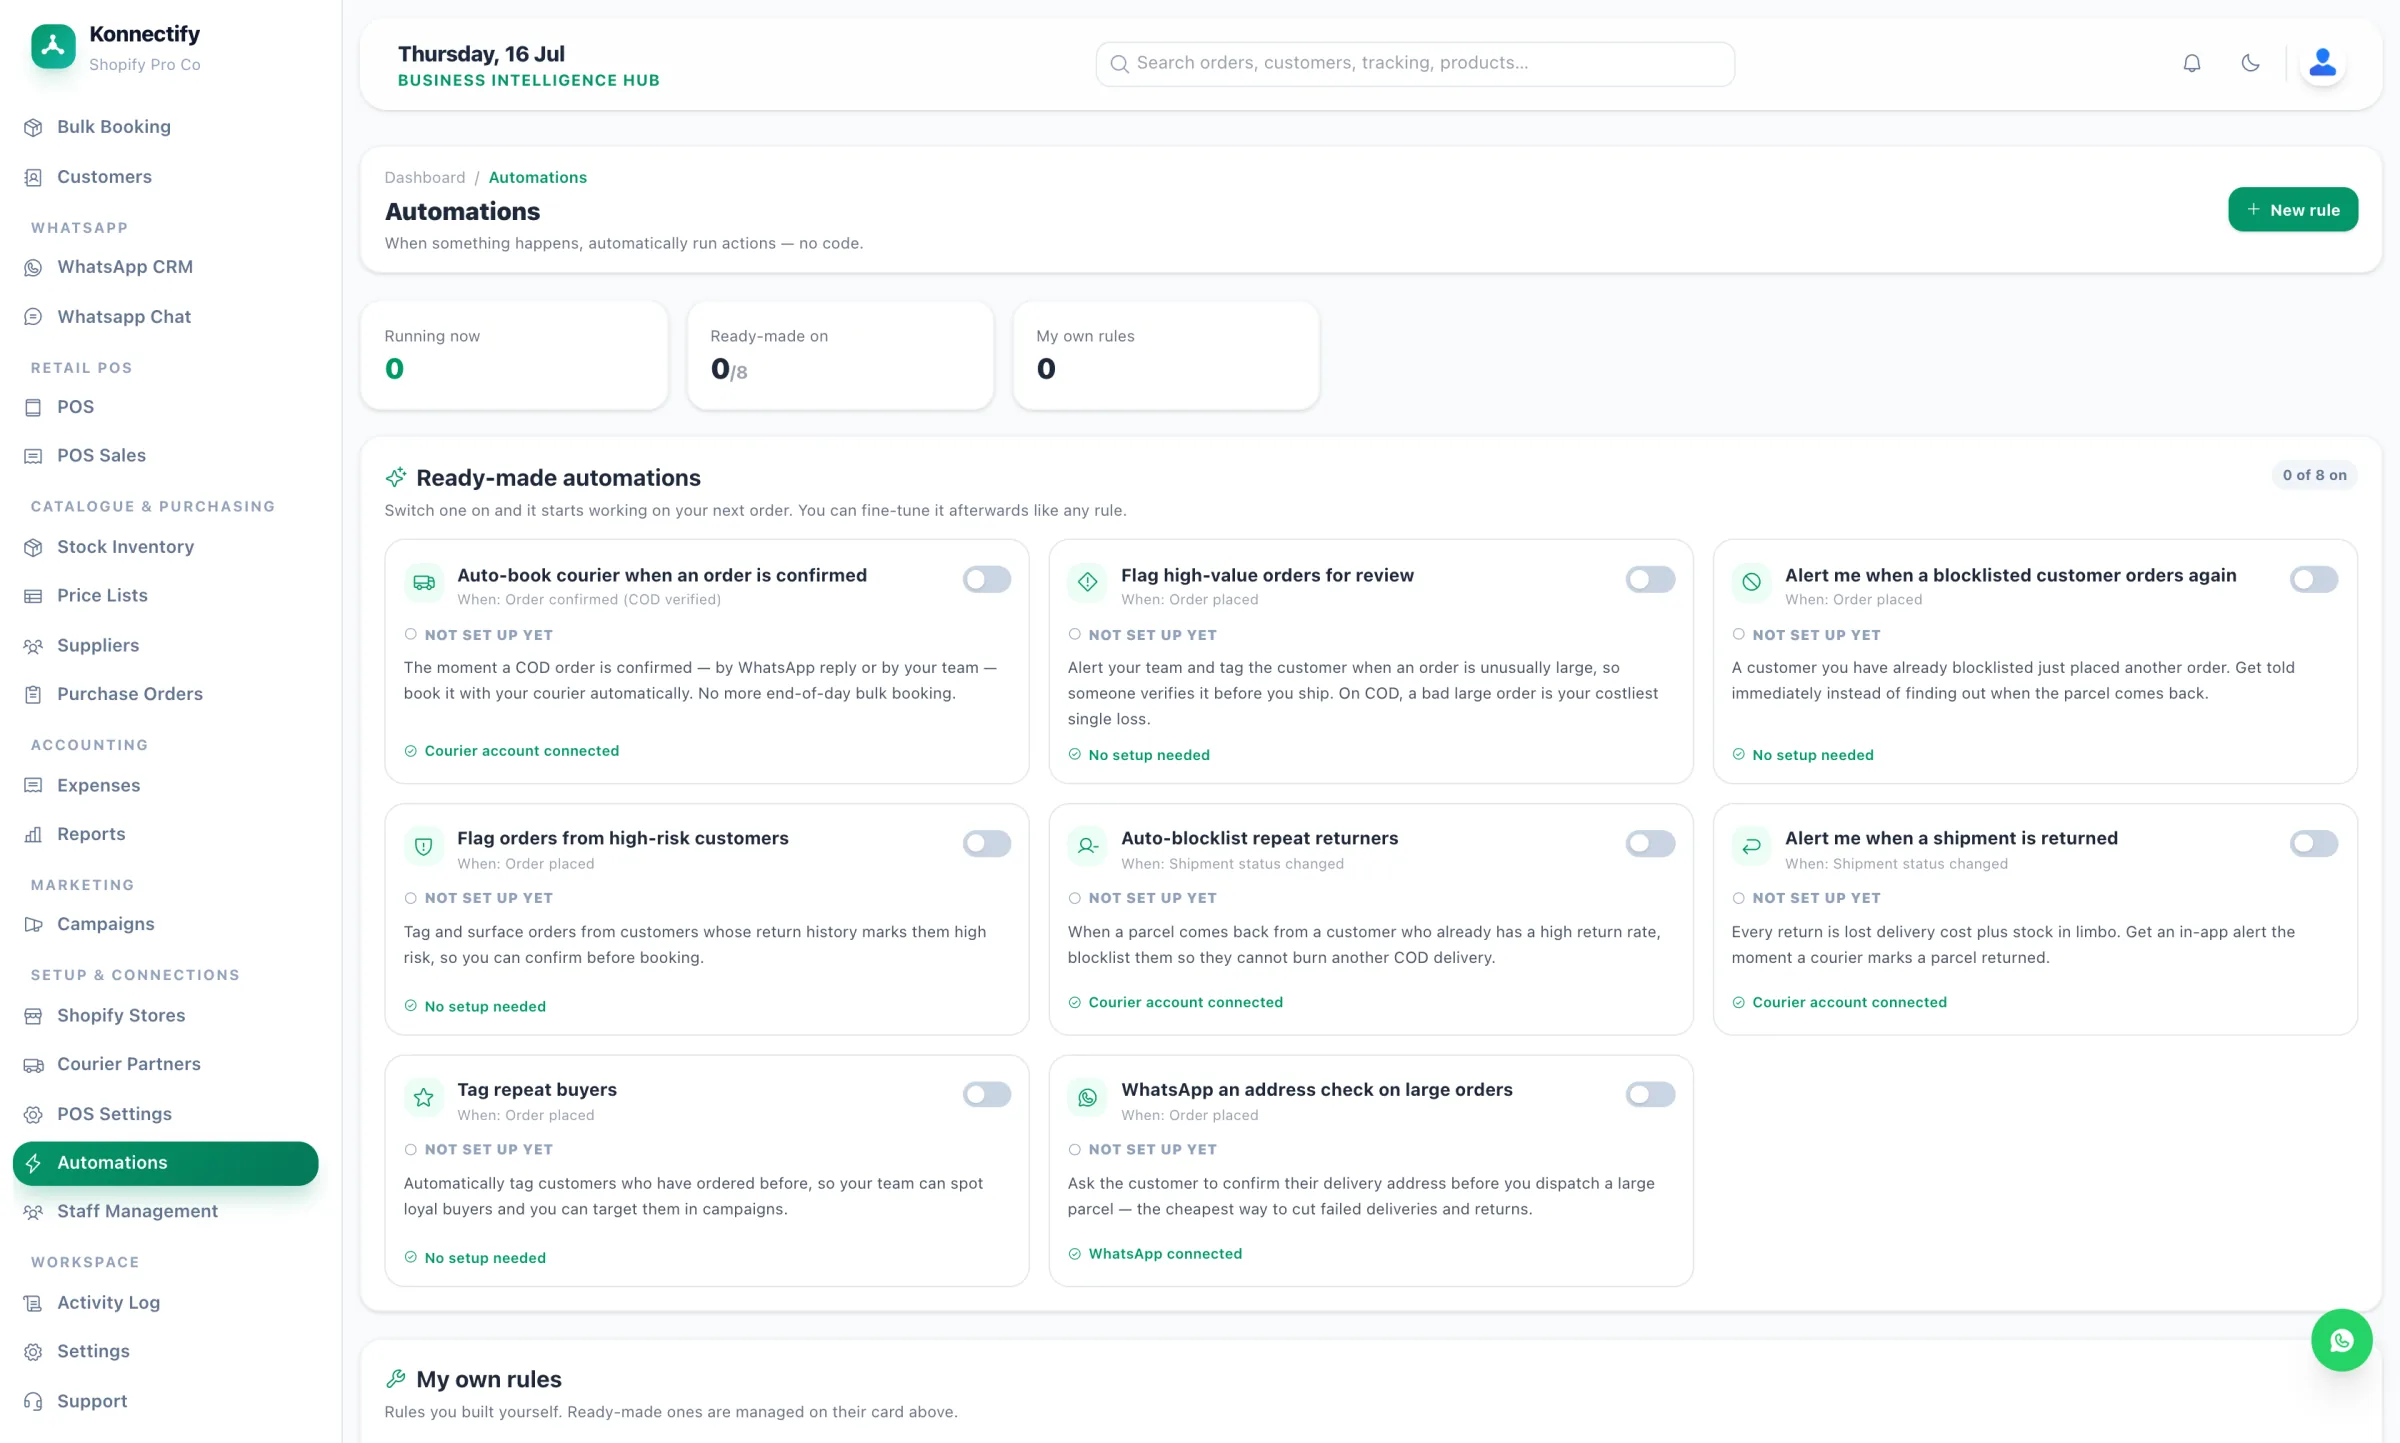Open the user profile avatar
Screen dimensions: 2400x1443
click(2322, 63)
